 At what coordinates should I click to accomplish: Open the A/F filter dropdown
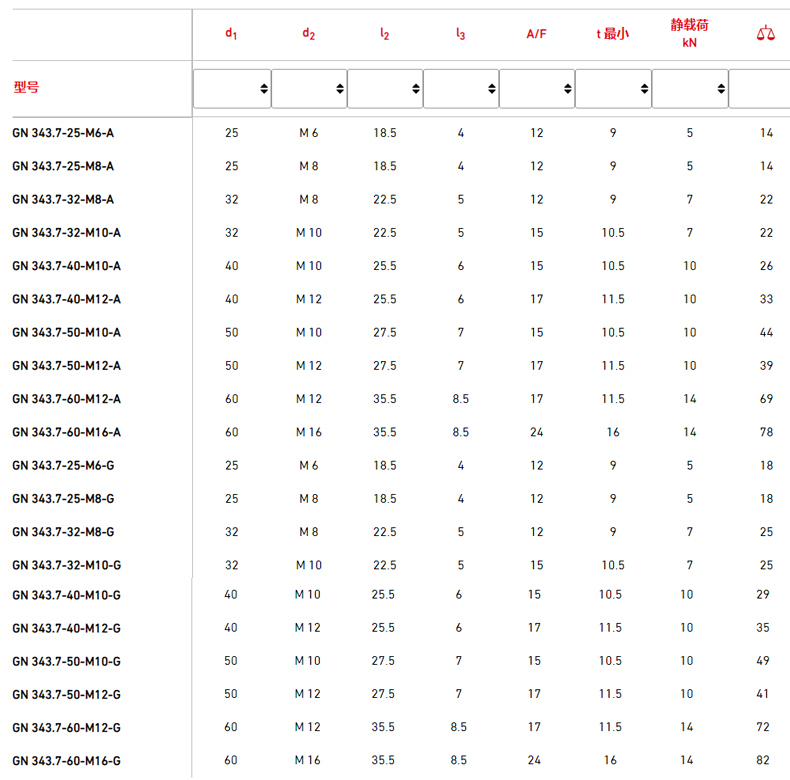[x=537, y=89]
